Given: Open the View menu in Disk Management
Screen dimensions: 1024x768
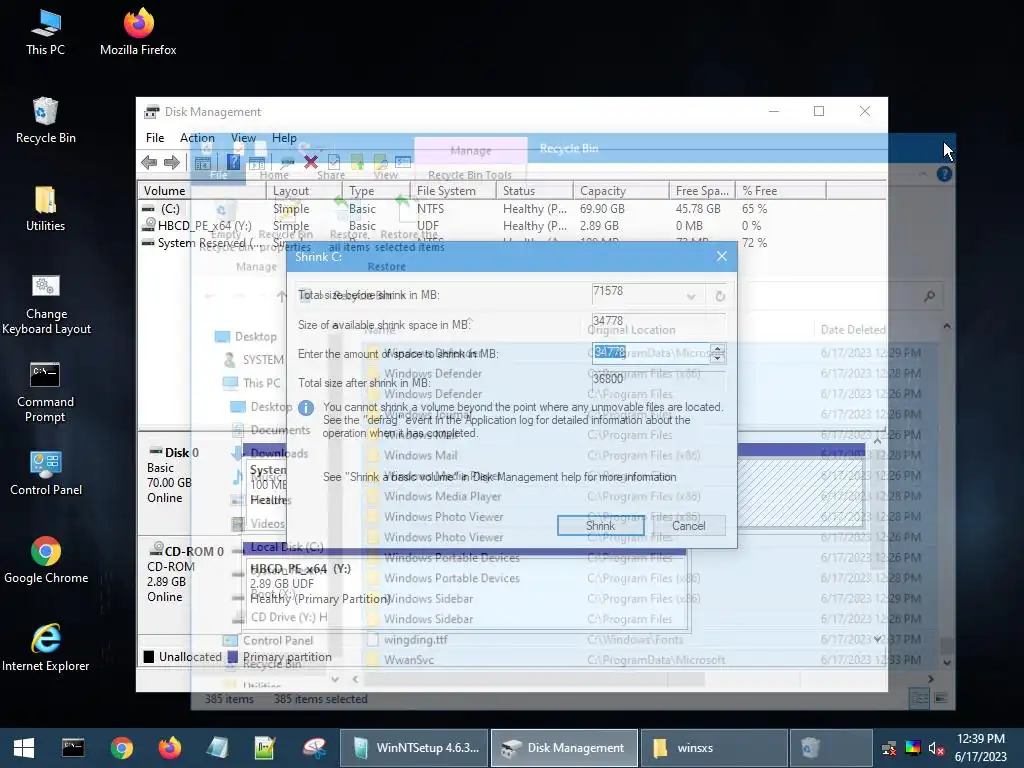Looking at the screenshot, I should tap(243, 138).
